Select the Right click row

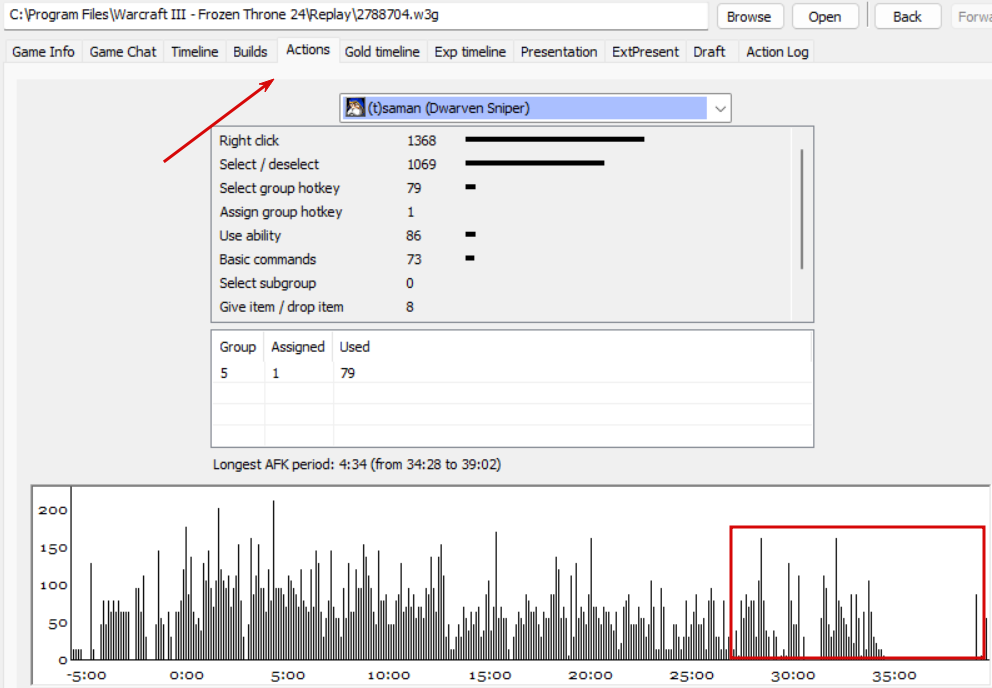[501, 141]
